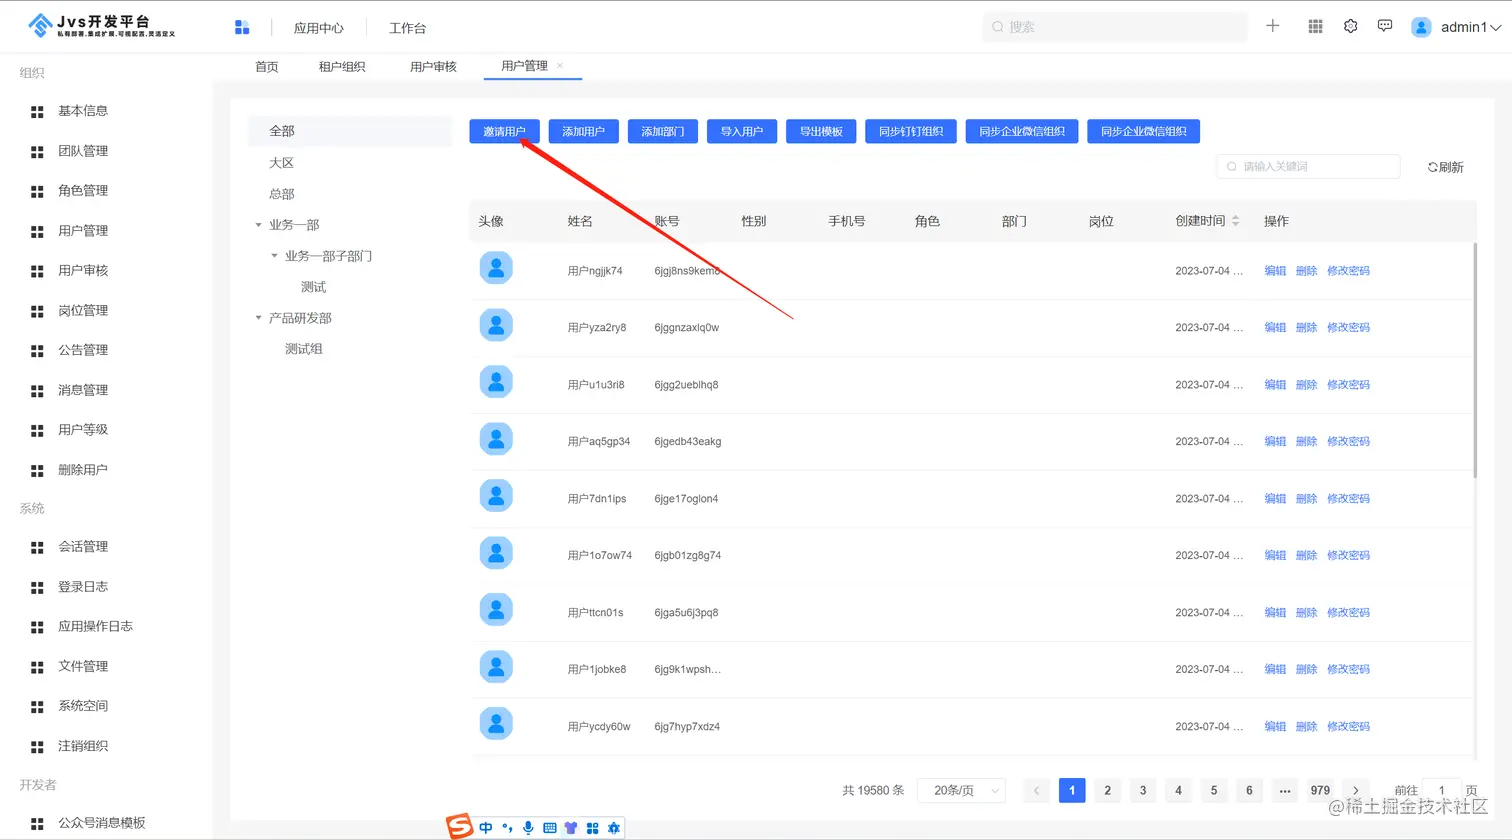Viewport: 1512px width, 840px height.
Task: Click avatar of user 用户ngjjk74
Action: [x=496, y=268]
